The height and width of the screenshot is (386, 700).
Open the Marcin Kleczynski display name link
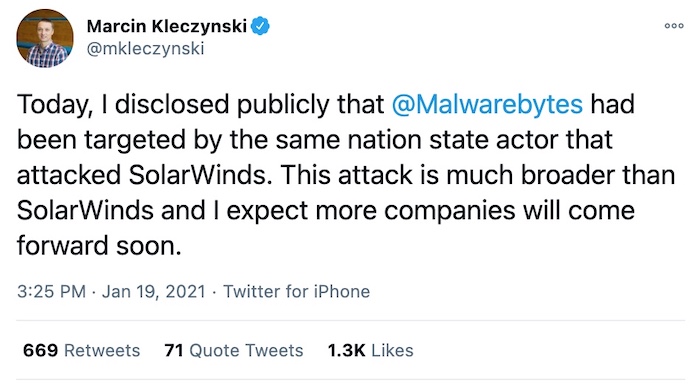point(167,26)
